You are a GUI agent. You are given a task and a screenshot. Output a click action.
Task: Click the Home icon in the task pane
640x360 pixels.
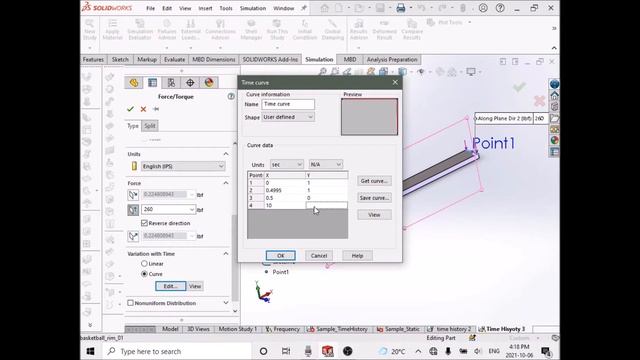click(554, 96)
